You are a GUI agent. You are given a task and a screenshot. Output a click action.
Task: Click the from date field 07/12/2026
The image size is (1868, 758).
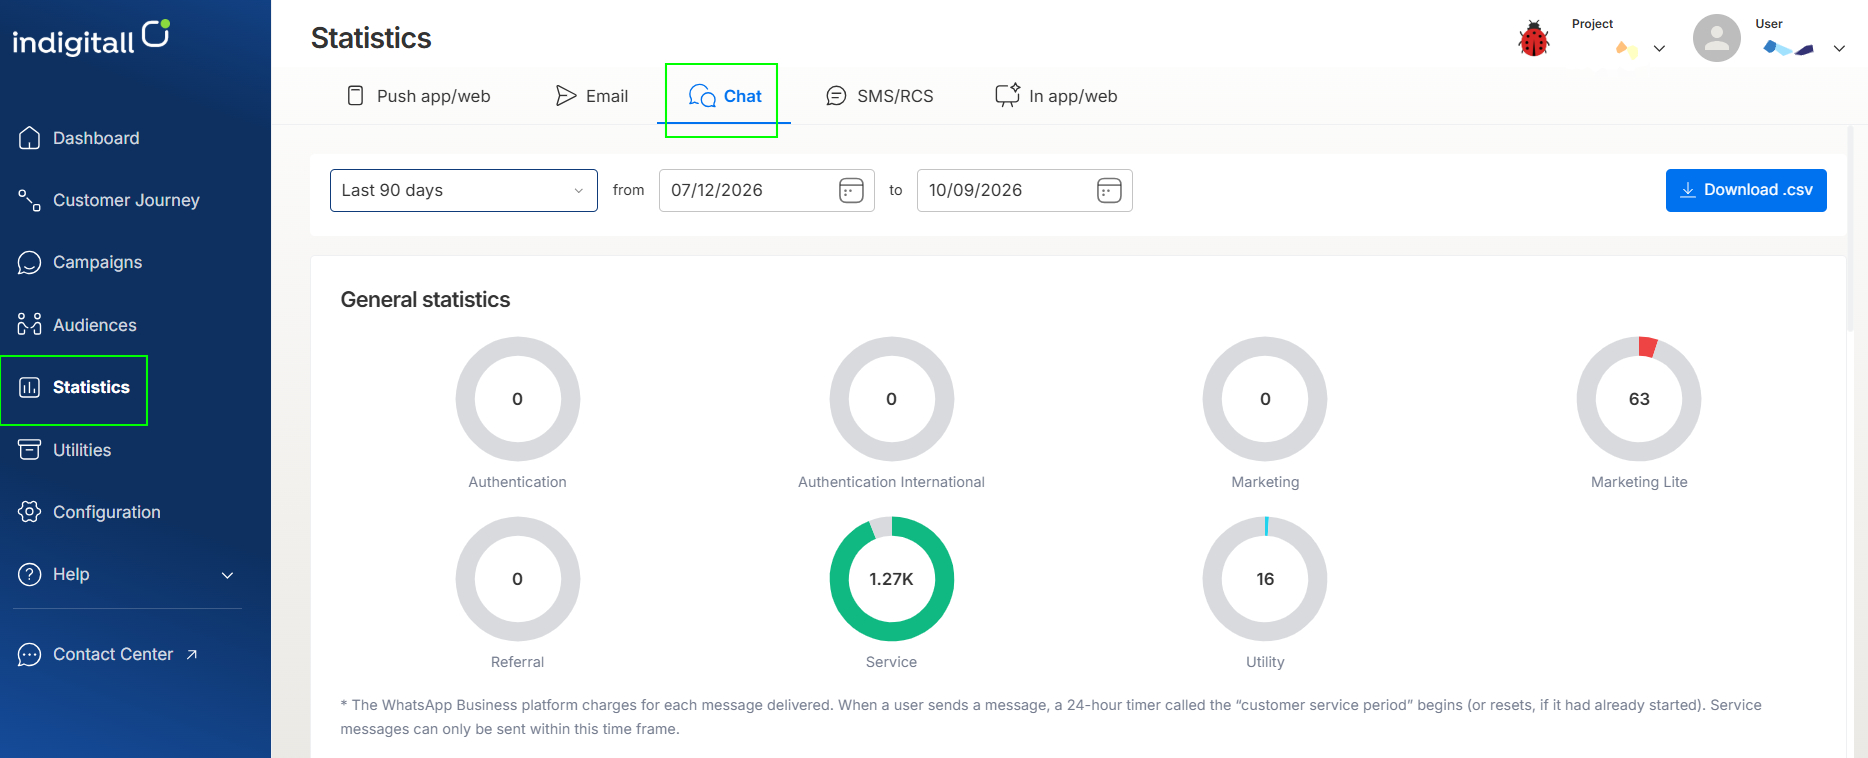tap(767, 190)
